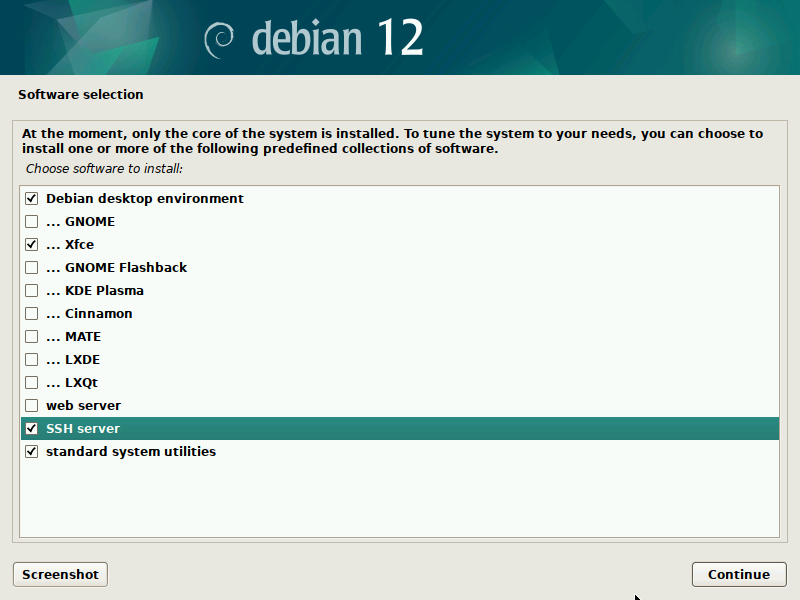This screenshot has width=800, height=600.
Task: Check the GNOME Flashback option
Action: pyautogui.click(x=31, y=267)
